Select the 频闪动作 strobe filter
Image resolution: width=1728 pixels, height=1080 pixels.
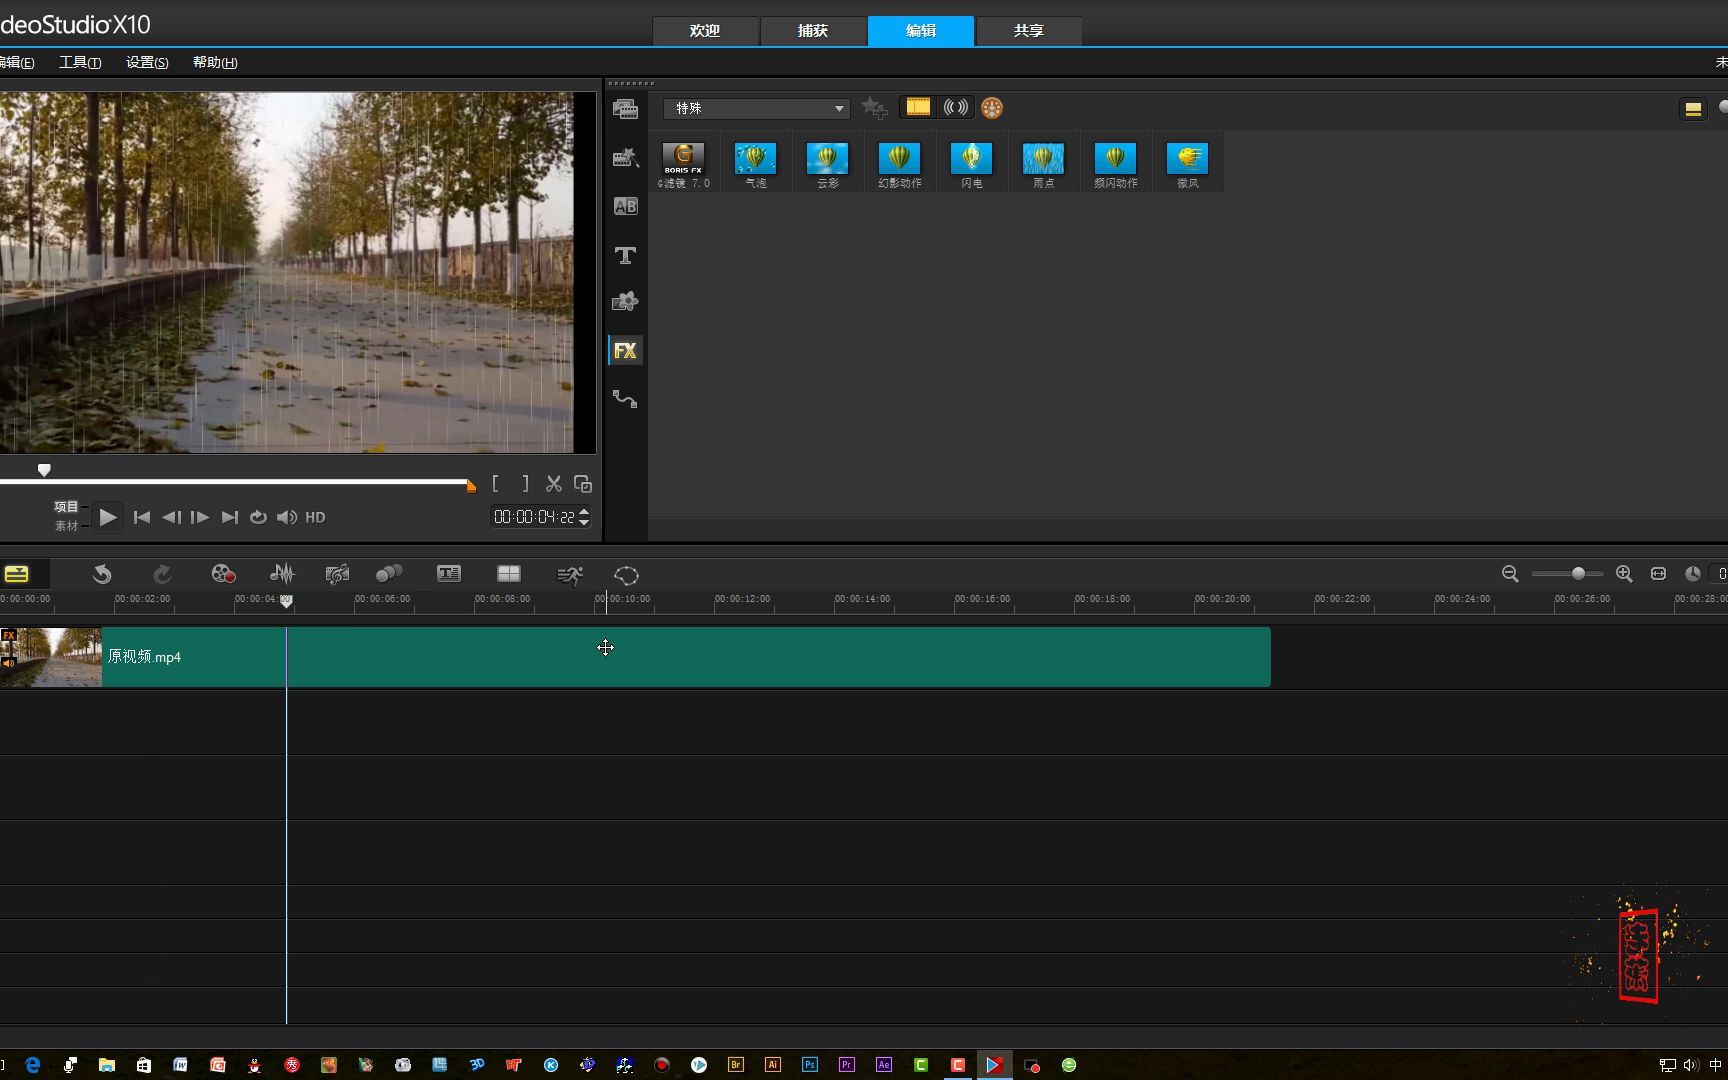tap(1116, 165)
